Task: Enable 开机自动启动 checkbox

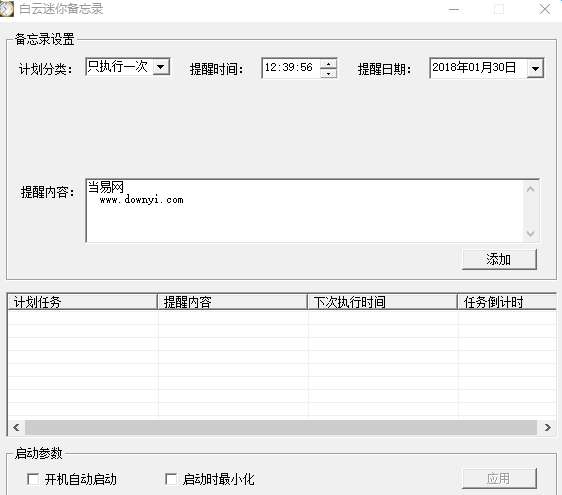Action: [33, 479]
